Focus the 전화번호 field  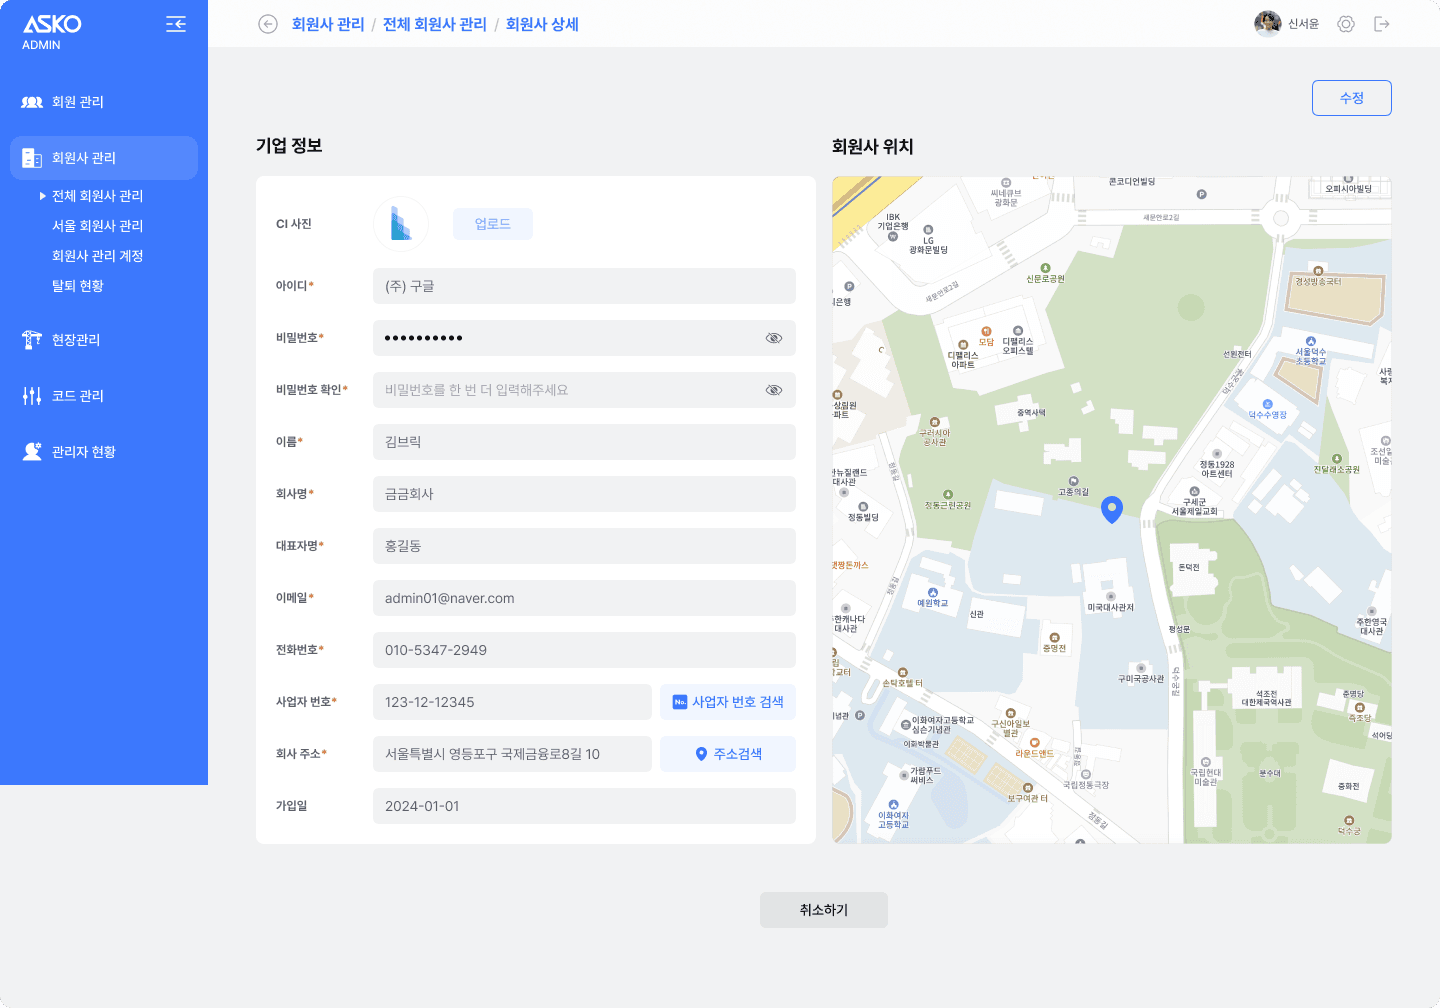click(x=584, y=650)
